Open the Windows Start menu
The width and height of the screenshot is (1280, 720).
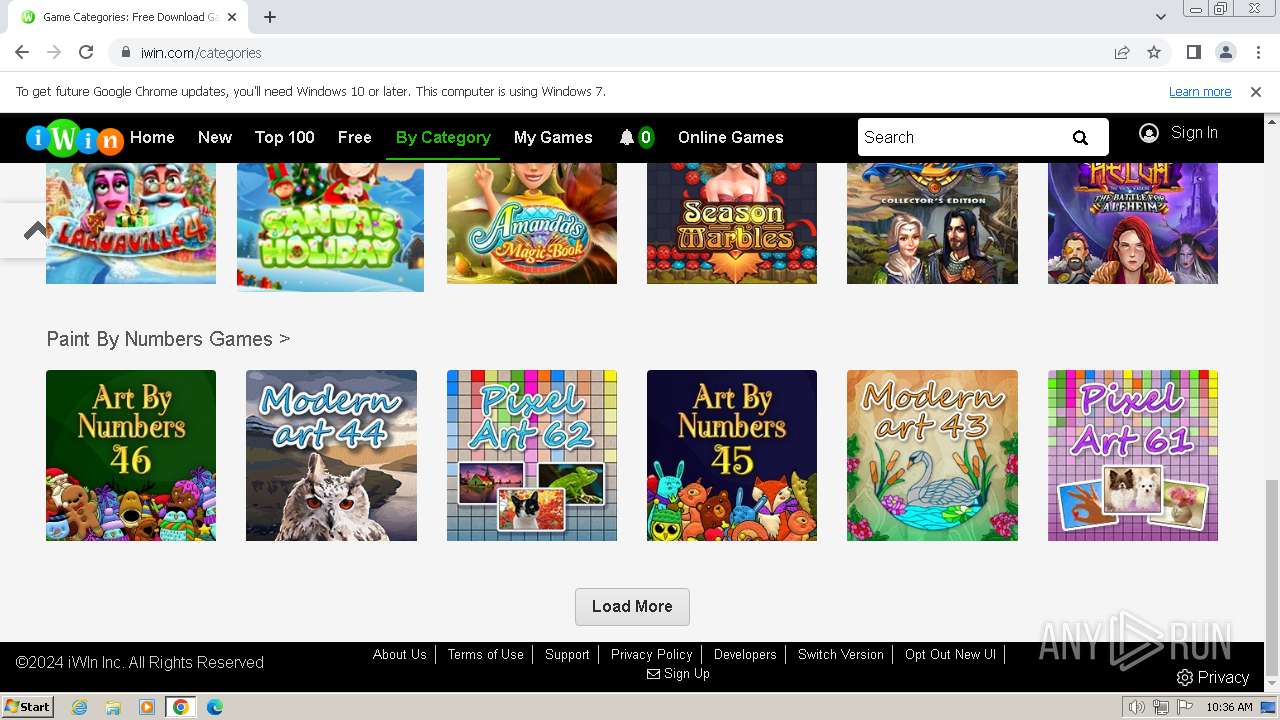pos(27,707)
